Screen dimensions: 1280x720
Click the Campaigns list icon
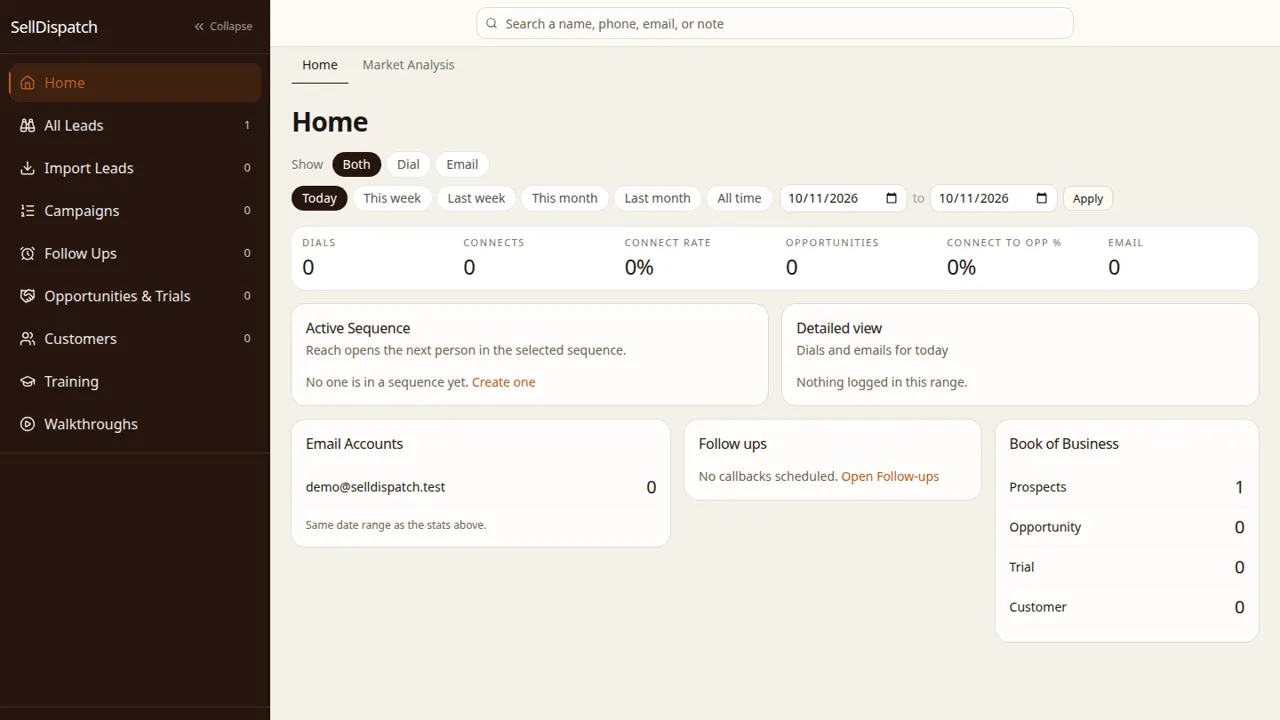(27, 211)
